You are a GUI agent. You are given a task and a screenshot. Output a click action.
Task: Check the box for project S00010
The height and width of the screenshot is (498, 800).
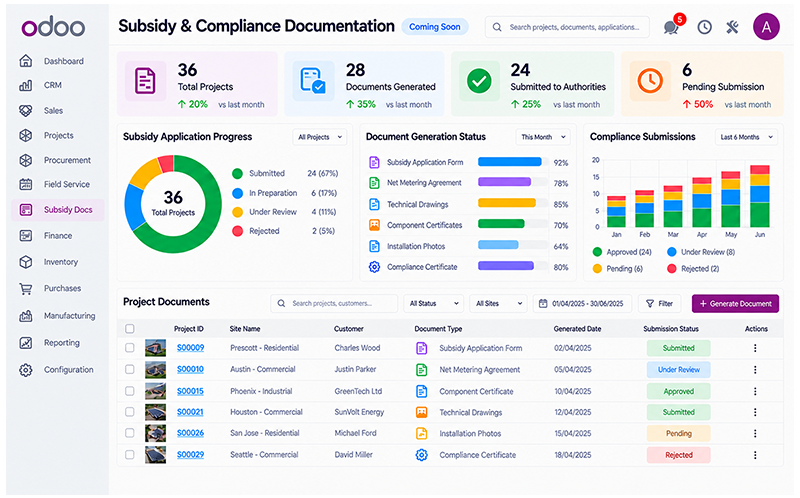[130, 369]
